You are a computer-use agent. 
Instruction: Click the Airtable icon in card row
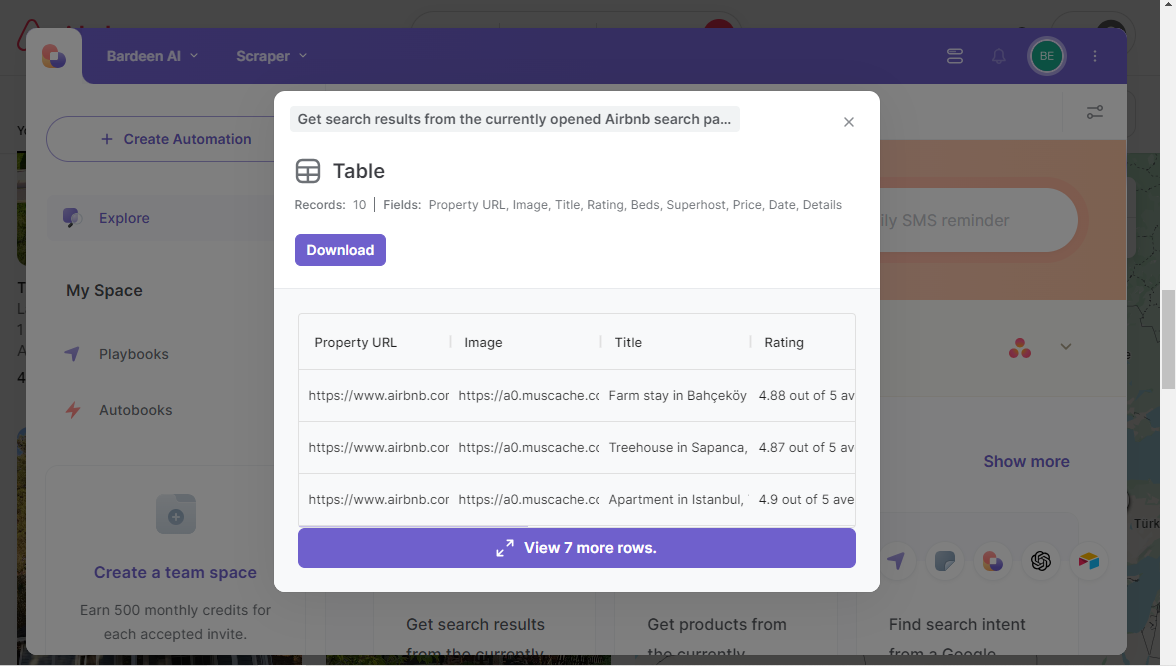click(1089, 561)
